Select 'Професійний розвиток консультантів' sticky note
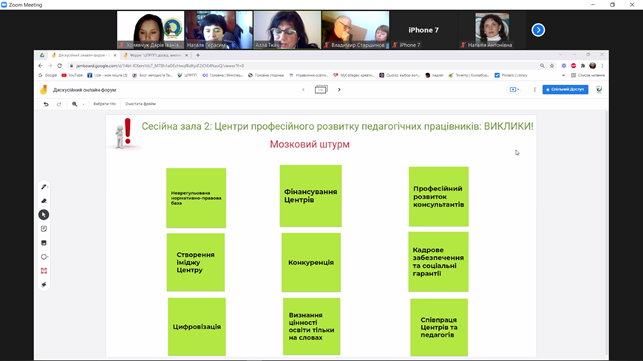The image size is (643, 361). (438, 196)
